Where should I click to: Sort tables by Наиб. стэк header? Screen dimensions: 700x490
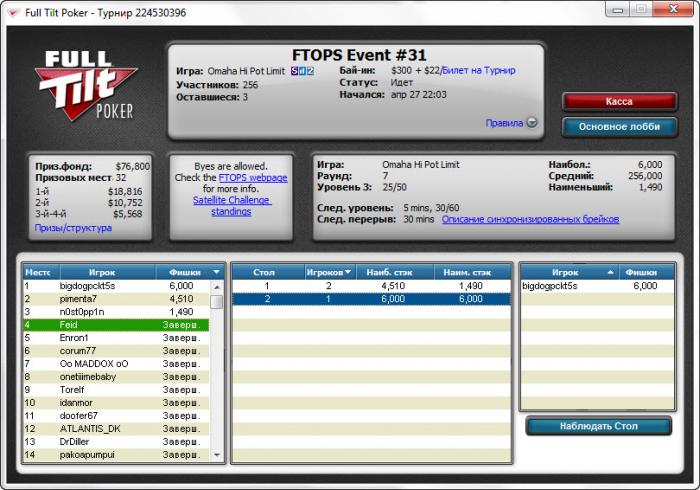click(x=395, y=272)
